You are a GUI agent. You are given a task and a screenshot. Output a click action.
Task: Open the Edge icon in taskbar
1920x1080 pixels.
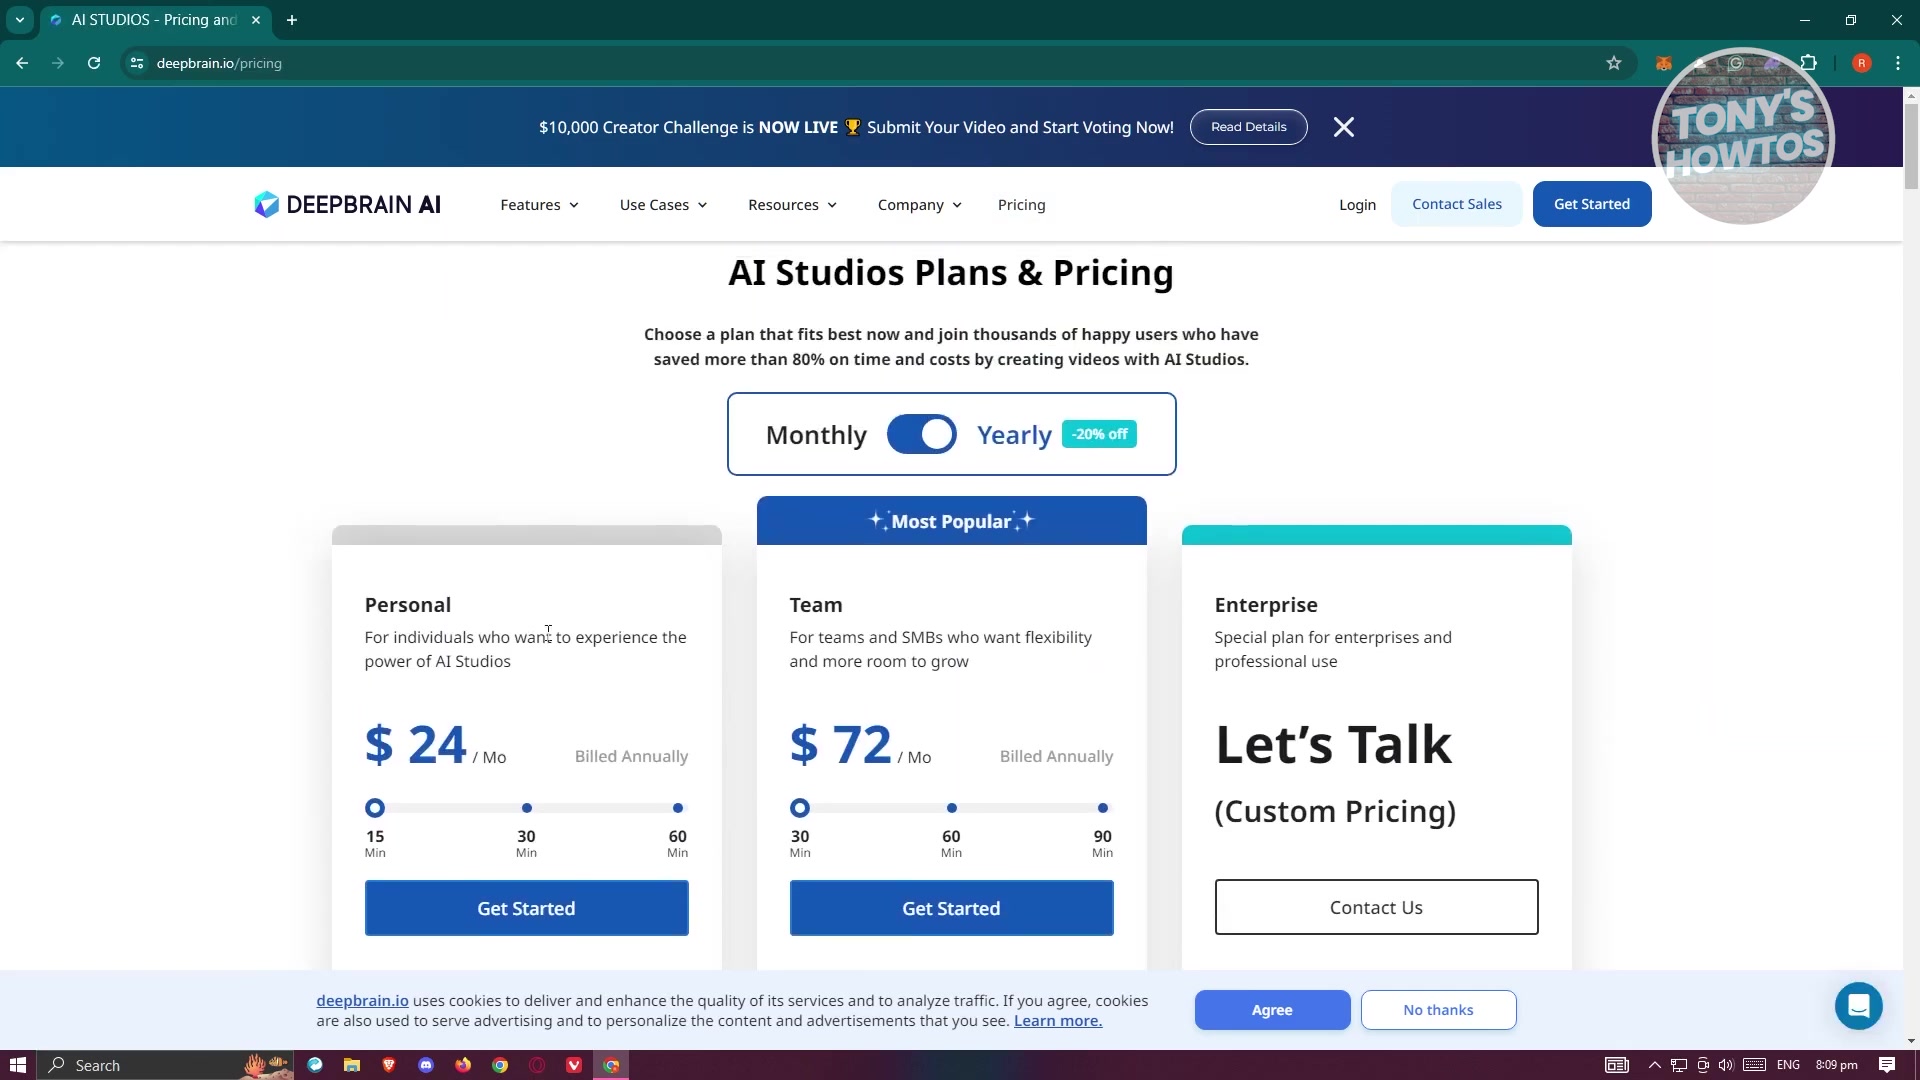[x=315, y=1065]
